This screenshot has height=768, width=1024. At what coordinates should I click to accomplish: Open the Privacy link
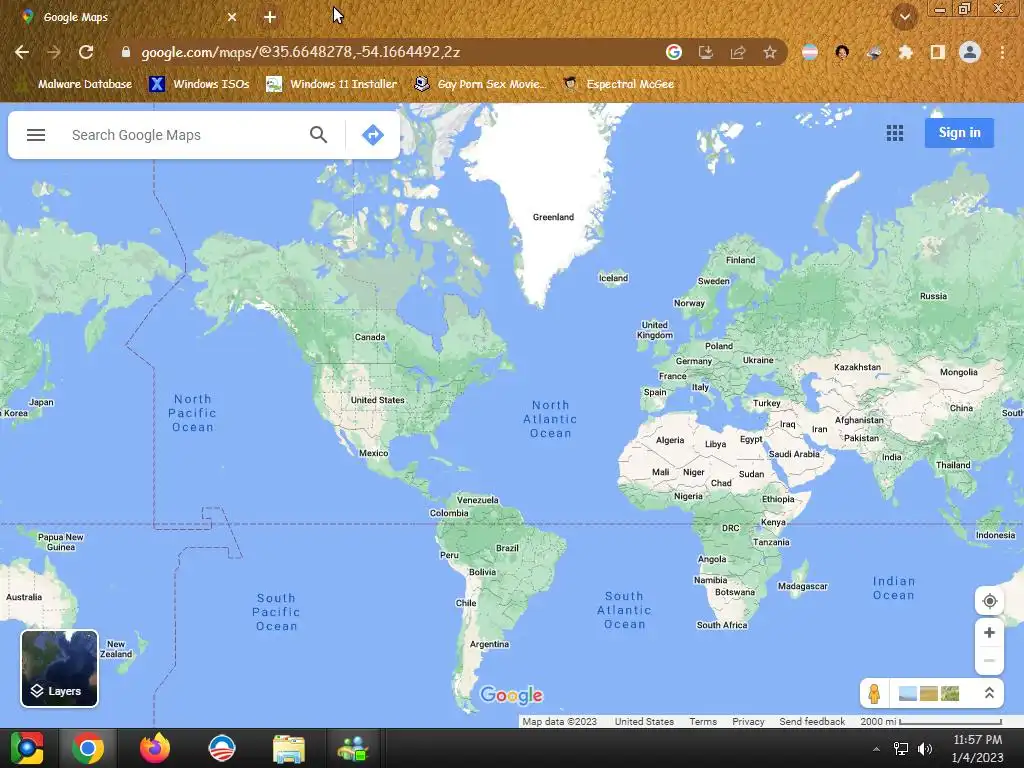click(748, 722)
